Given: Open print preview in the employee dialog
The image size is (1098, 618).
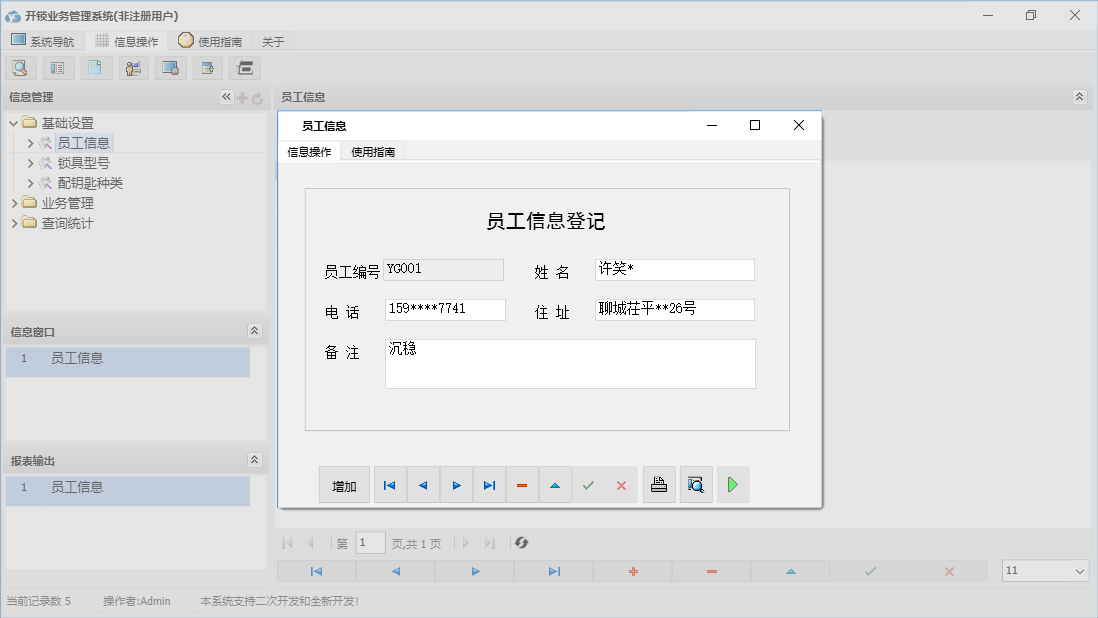Looking at the screenshot, I should [x=696, y=484].
